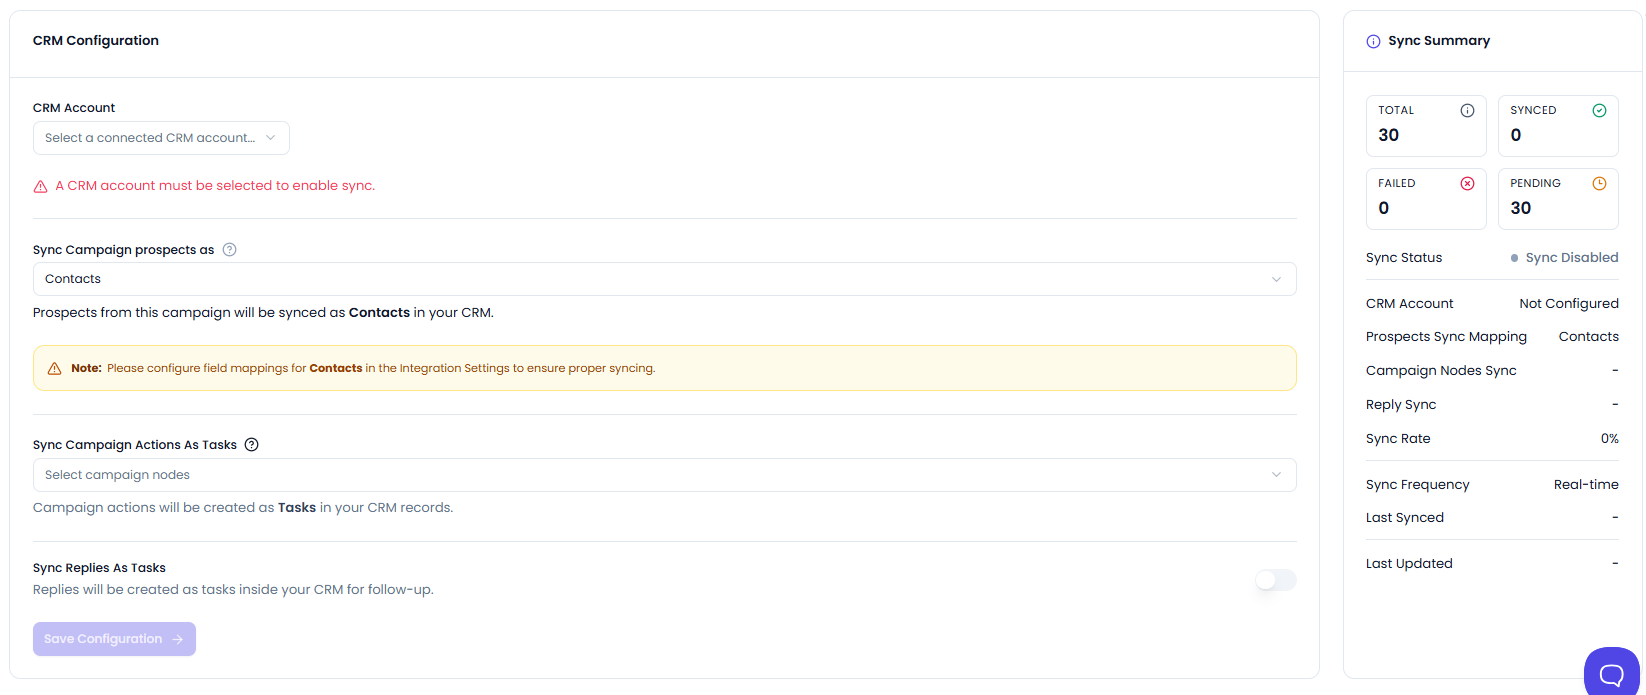
Task: Click the SYNCED 0 stat card
Action: point(1558,126)
